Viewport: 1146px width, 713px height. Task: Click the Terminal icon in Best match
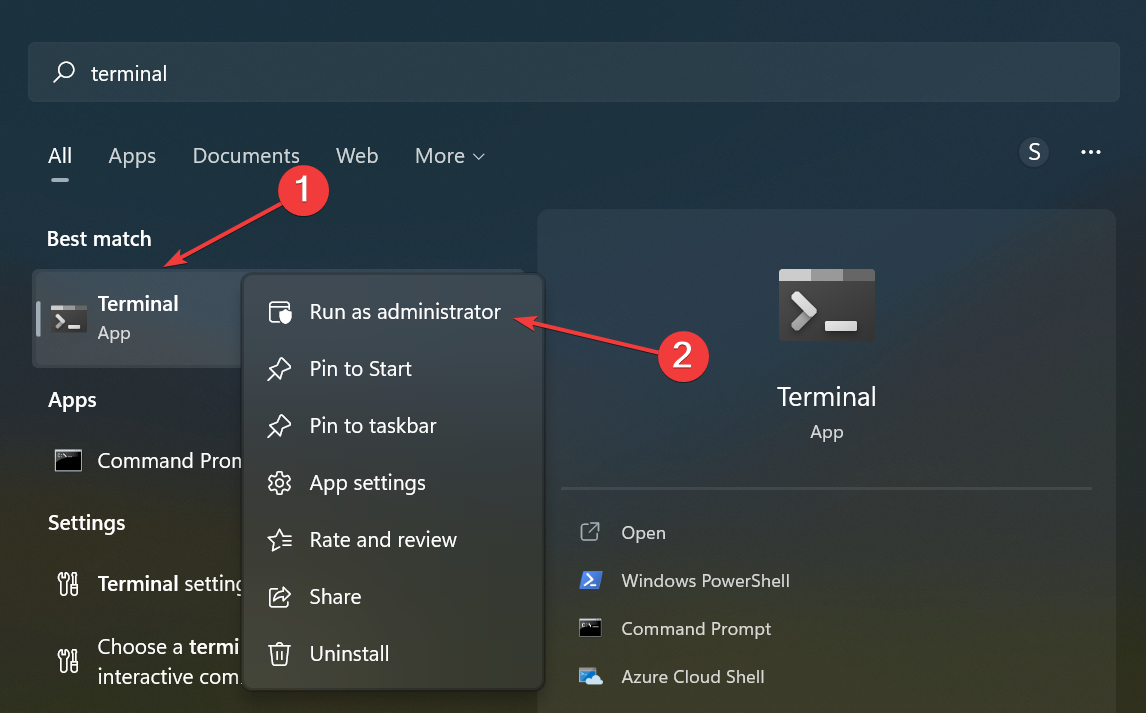coord(69,319)
